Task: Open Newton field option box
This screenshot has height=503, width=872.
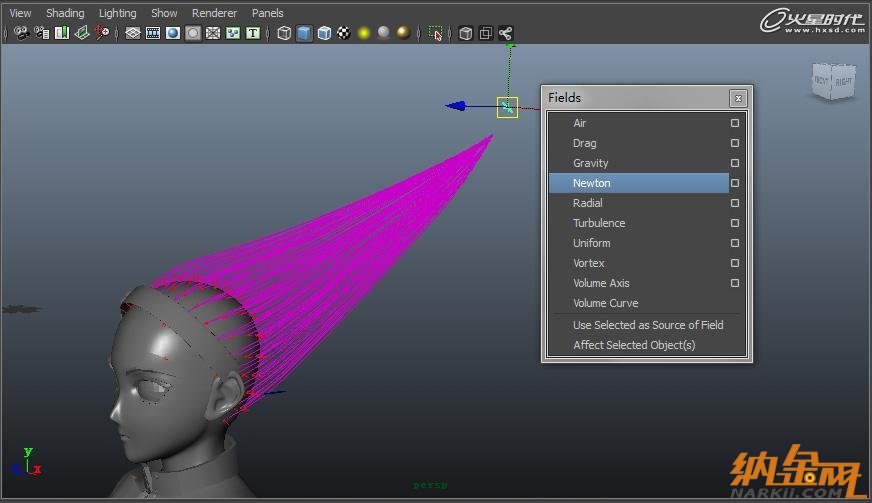Action: coord(735,183)
